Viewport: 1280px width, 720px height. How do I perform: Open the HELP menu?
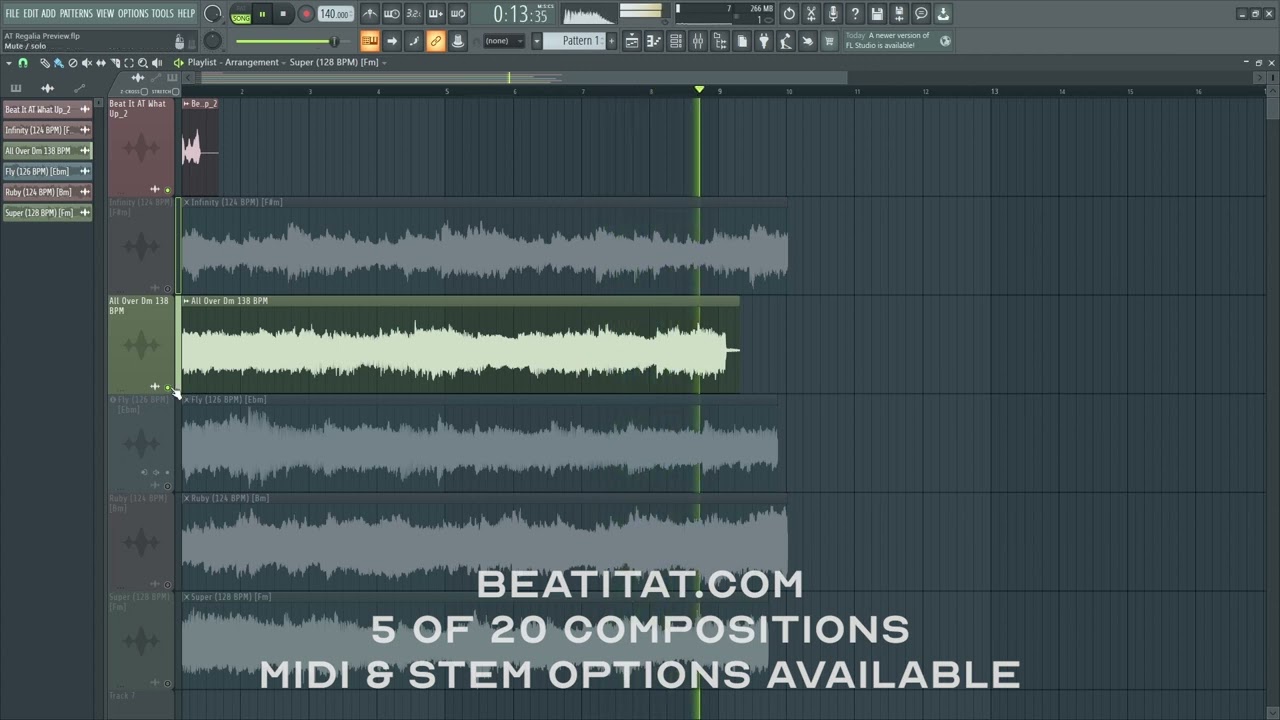click(x=186, y=13)
